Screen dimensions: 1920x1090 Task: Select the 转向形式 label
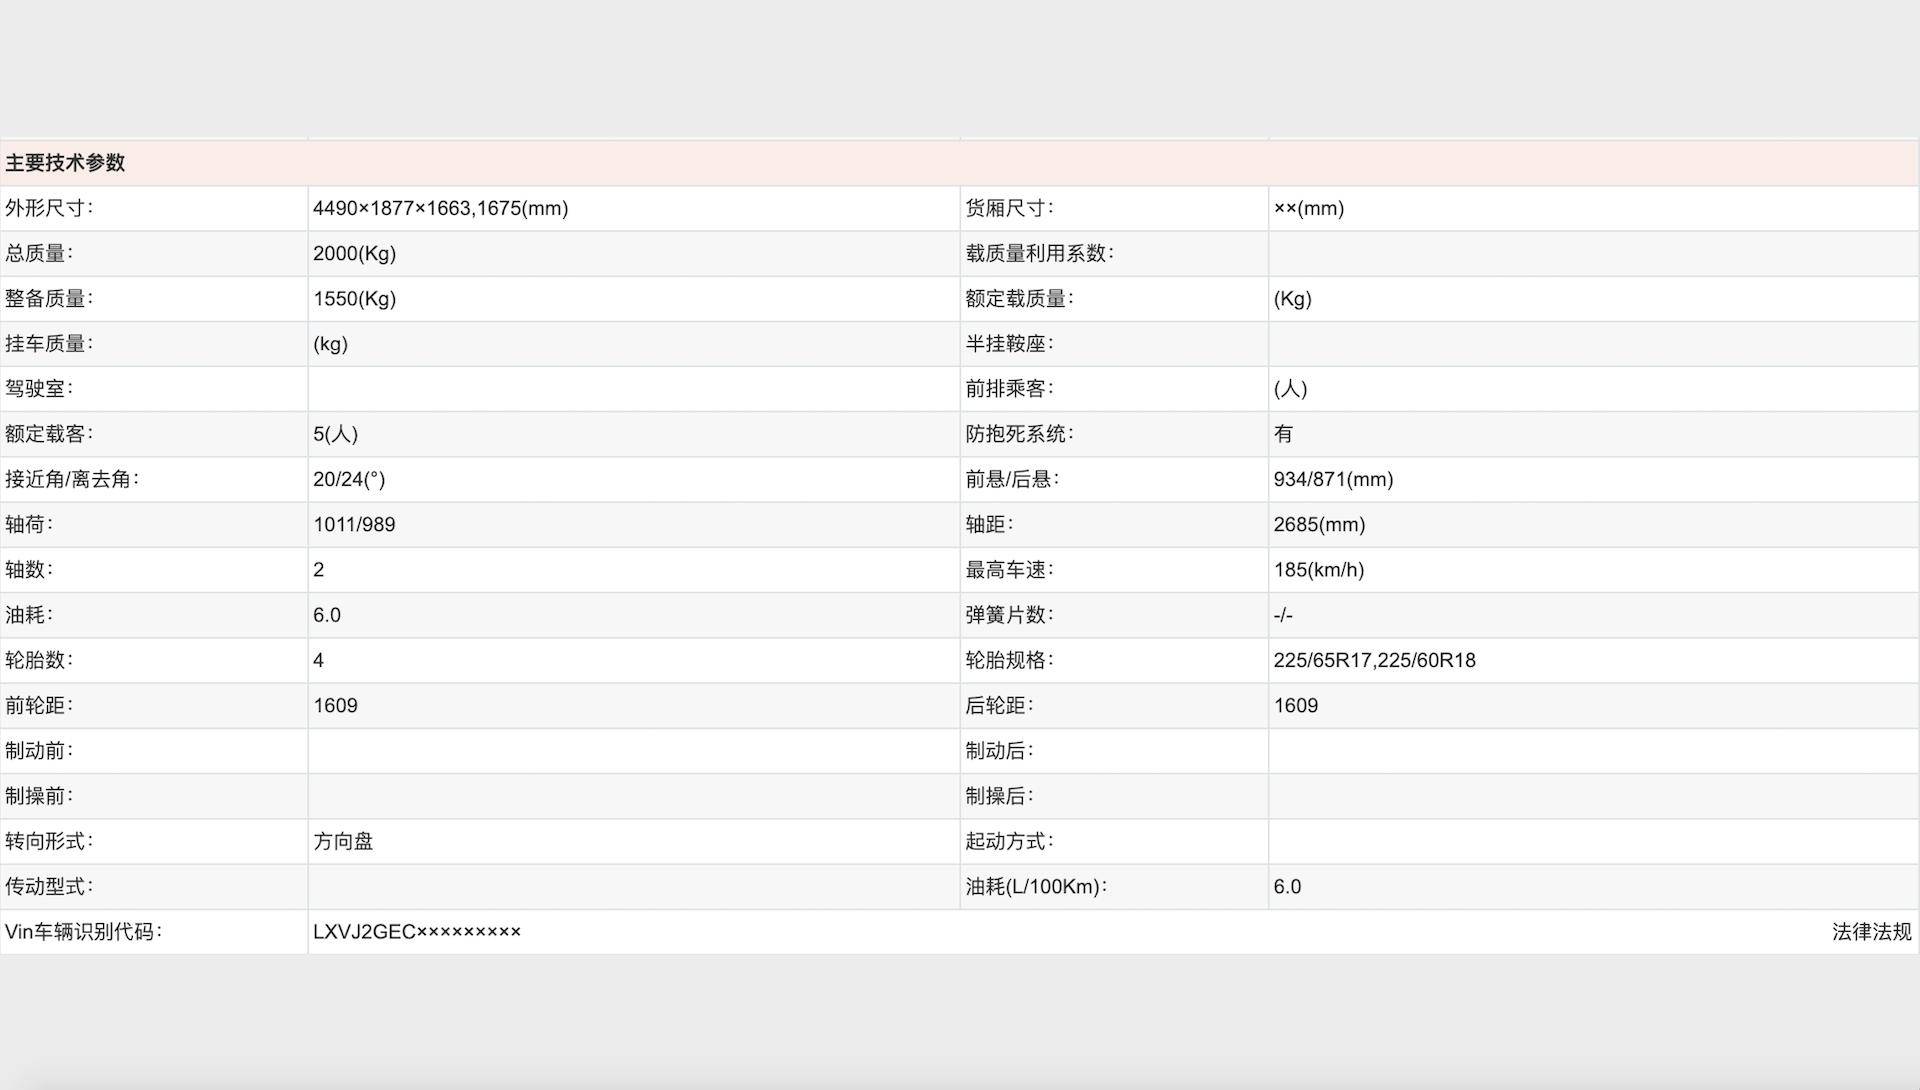49,841
